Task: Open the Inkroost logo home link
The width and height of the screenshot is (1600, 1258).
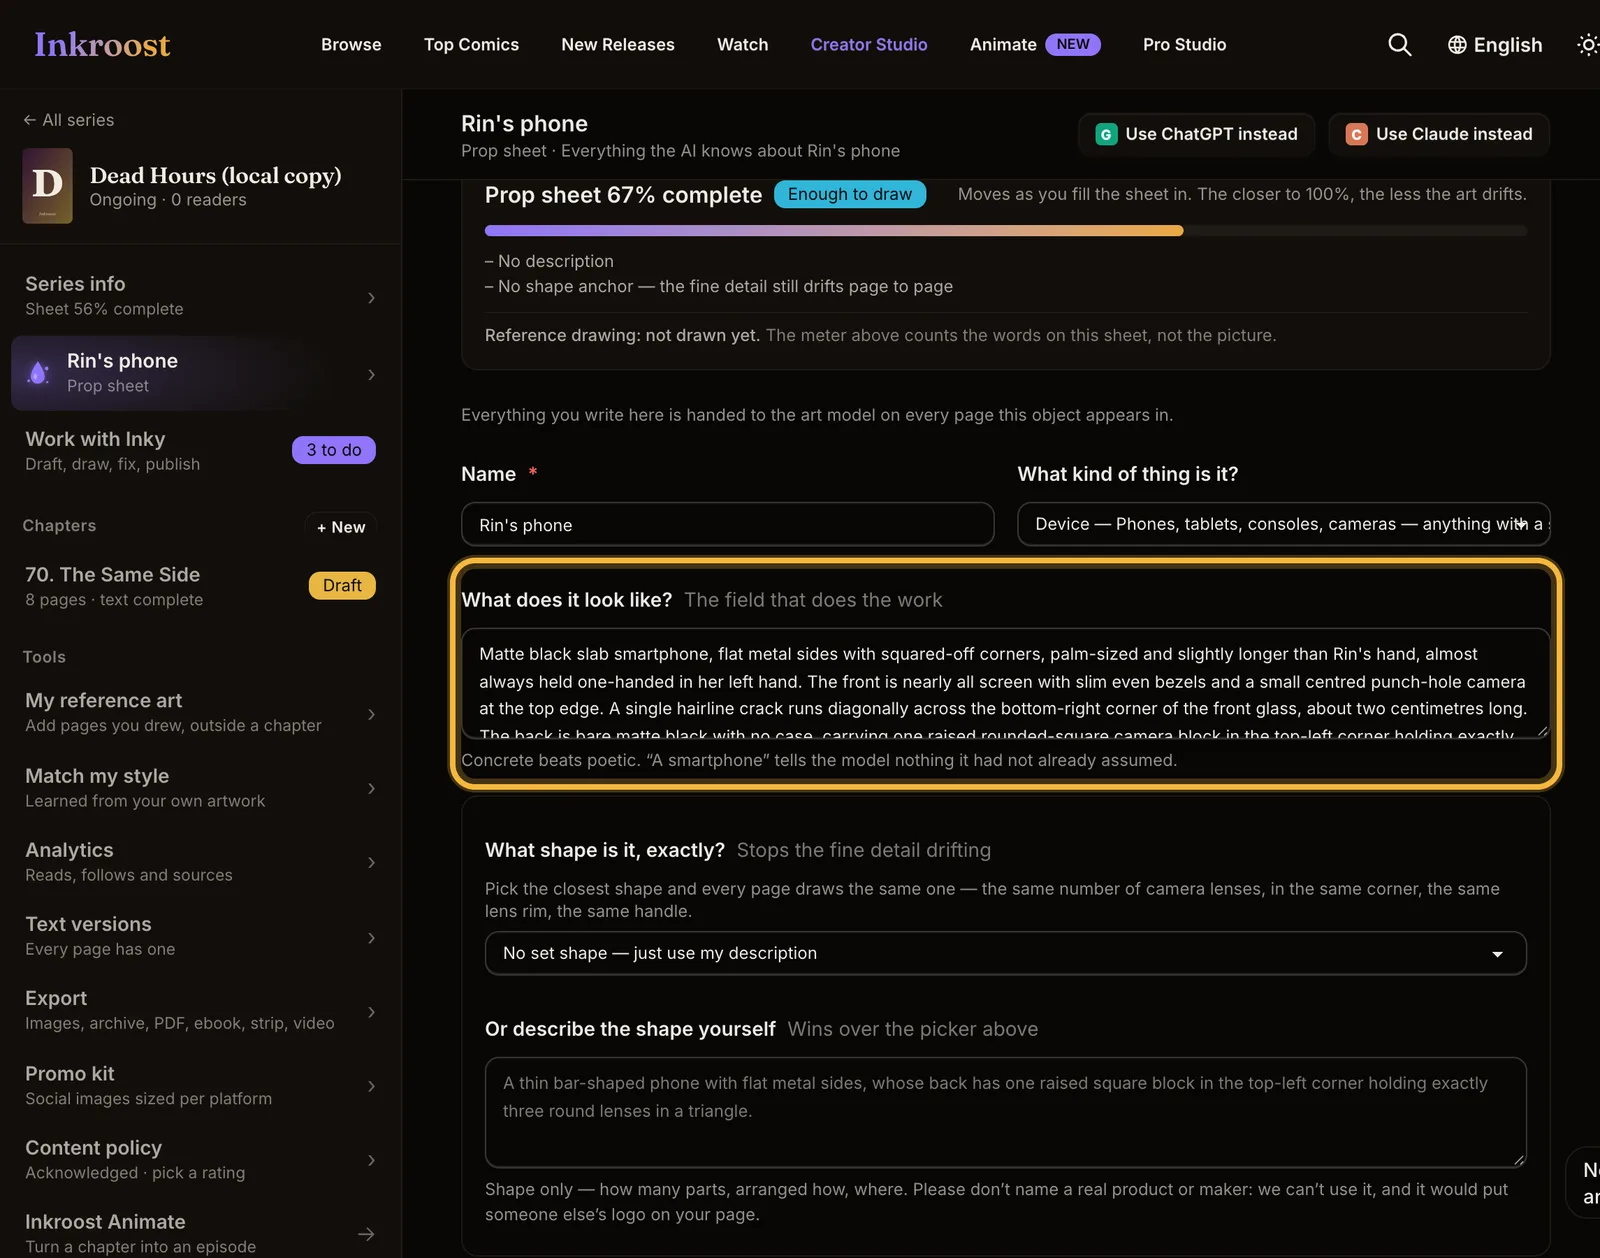Action: click(102, 44)
